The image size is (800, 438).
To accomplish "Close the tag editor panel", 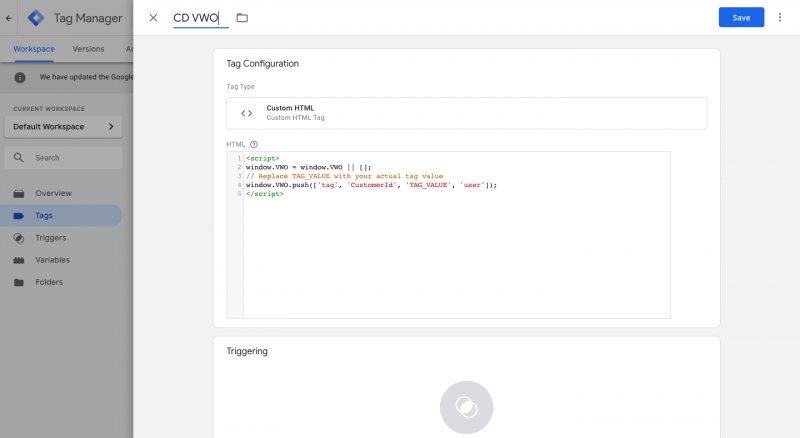I will click(153, 18).
